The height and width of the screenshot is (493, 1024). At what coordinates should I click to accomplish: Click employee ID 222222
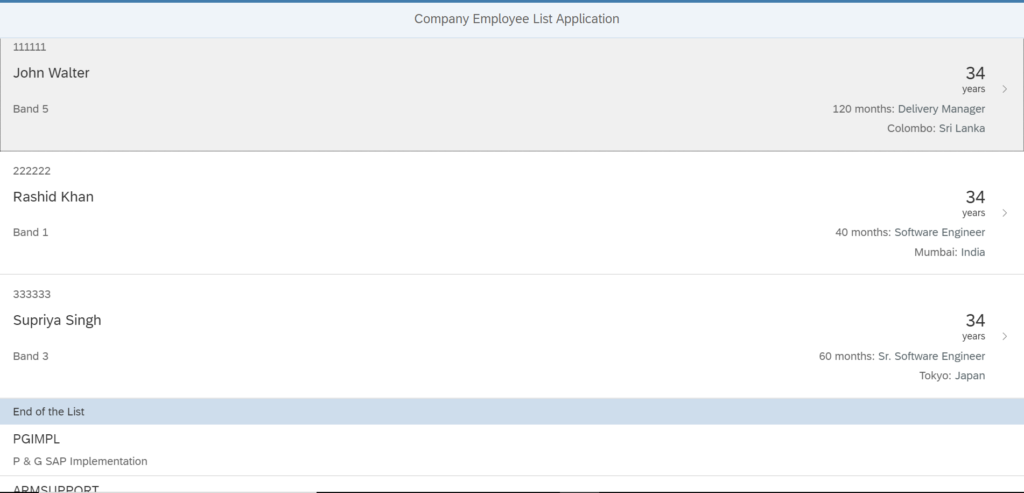[31, 171]
